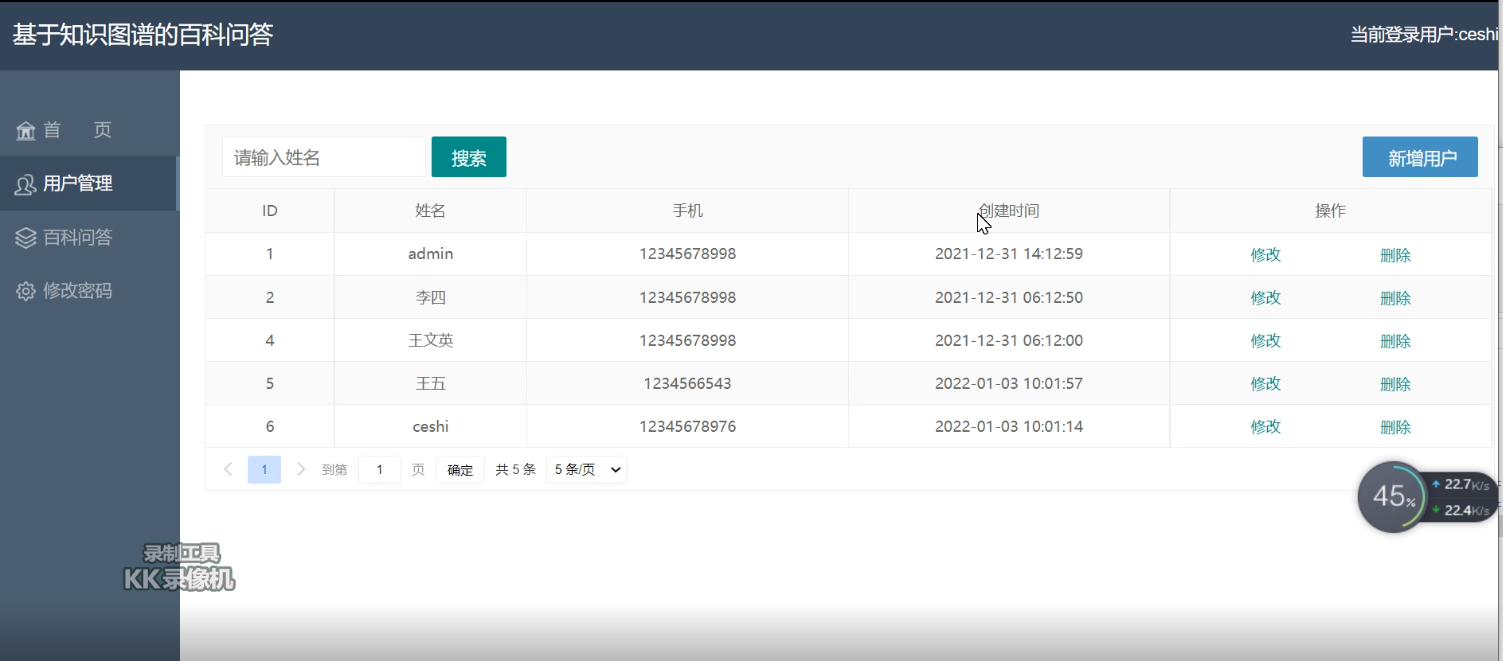Click the 操作 column header
Screen dimensions: 1503x661
click(x=1330, y=211)
